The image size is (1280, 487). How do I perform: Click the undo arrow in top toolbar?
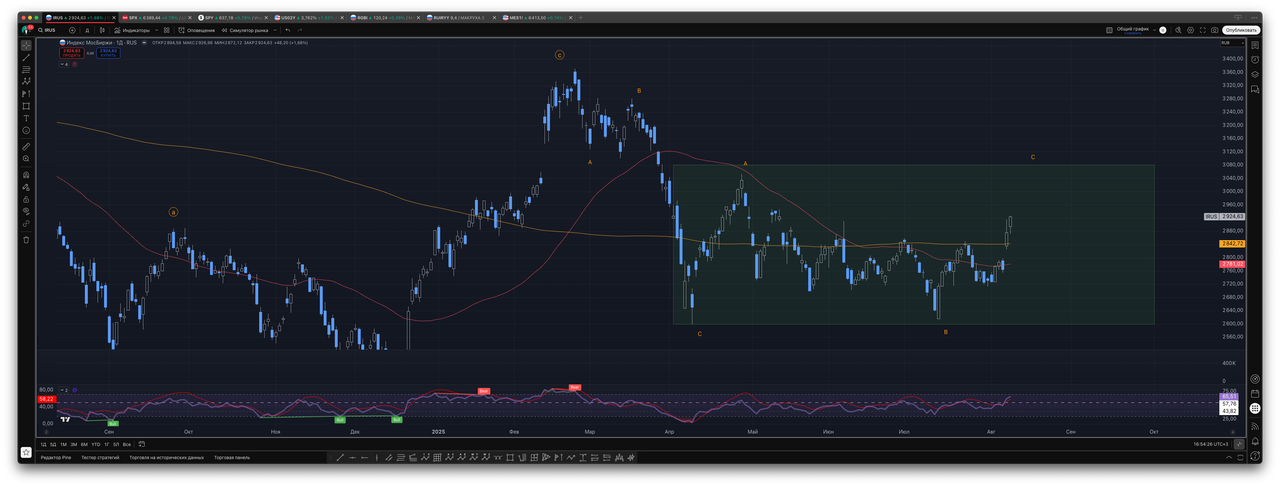coord(288,30)
